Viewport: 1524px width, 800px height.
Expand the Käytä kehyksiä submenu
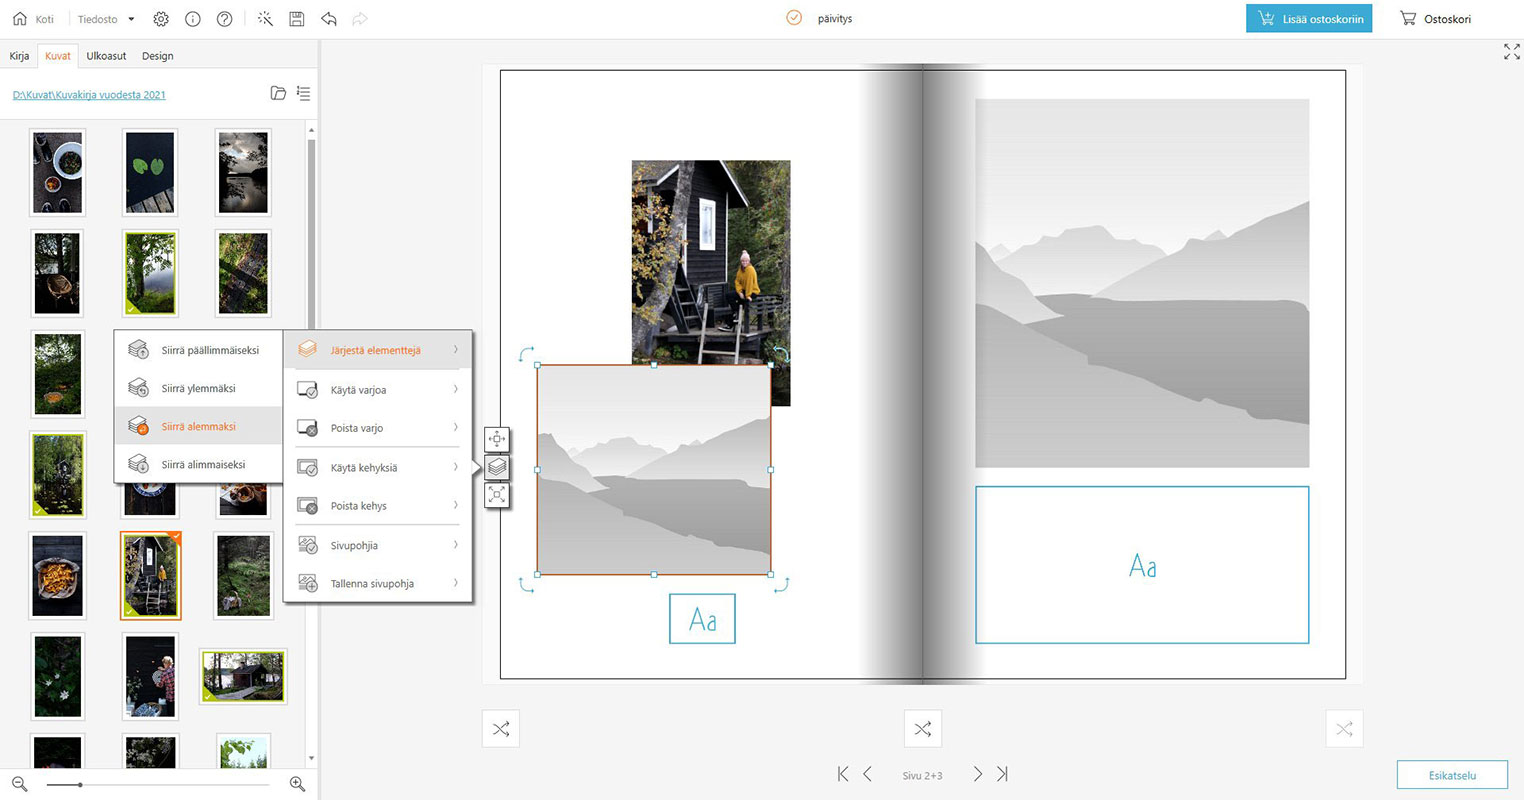point(378,468)
